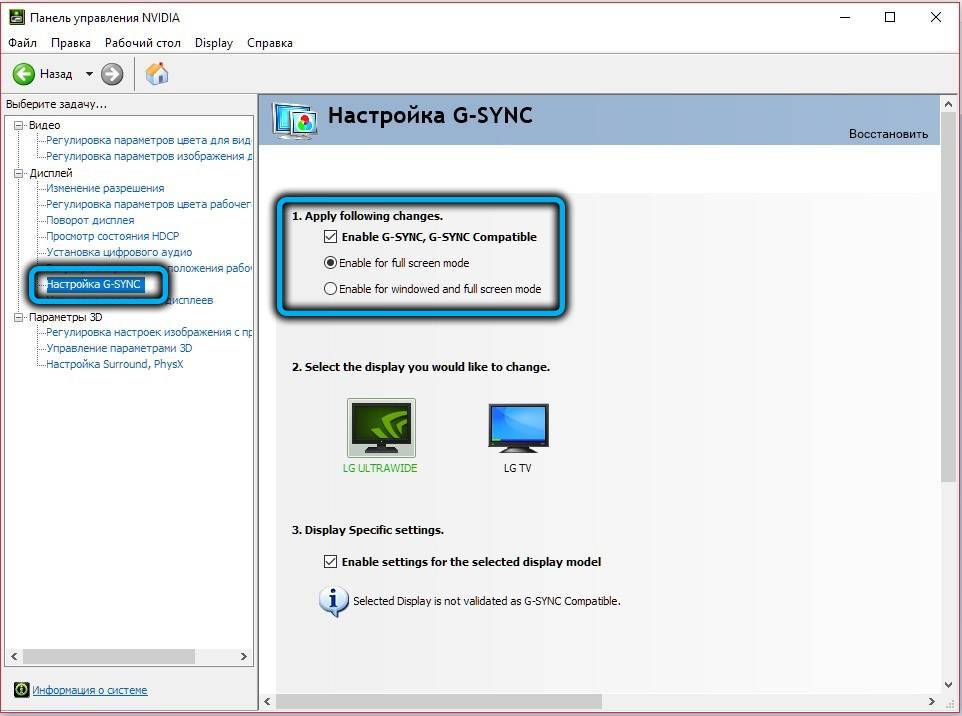Image resolution: width=962 pixels, height=716 pixels.
Task: Click the Home icon in toolbar
Action: pos(157,74)
